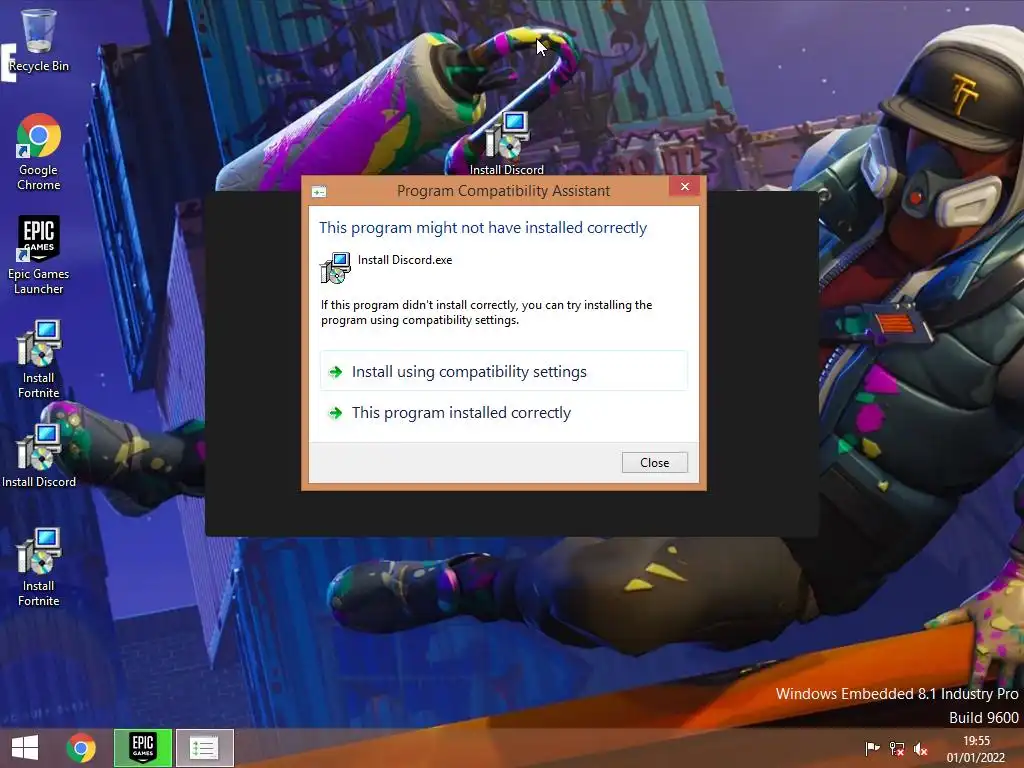Choose Install using compatibility settings

504,372
